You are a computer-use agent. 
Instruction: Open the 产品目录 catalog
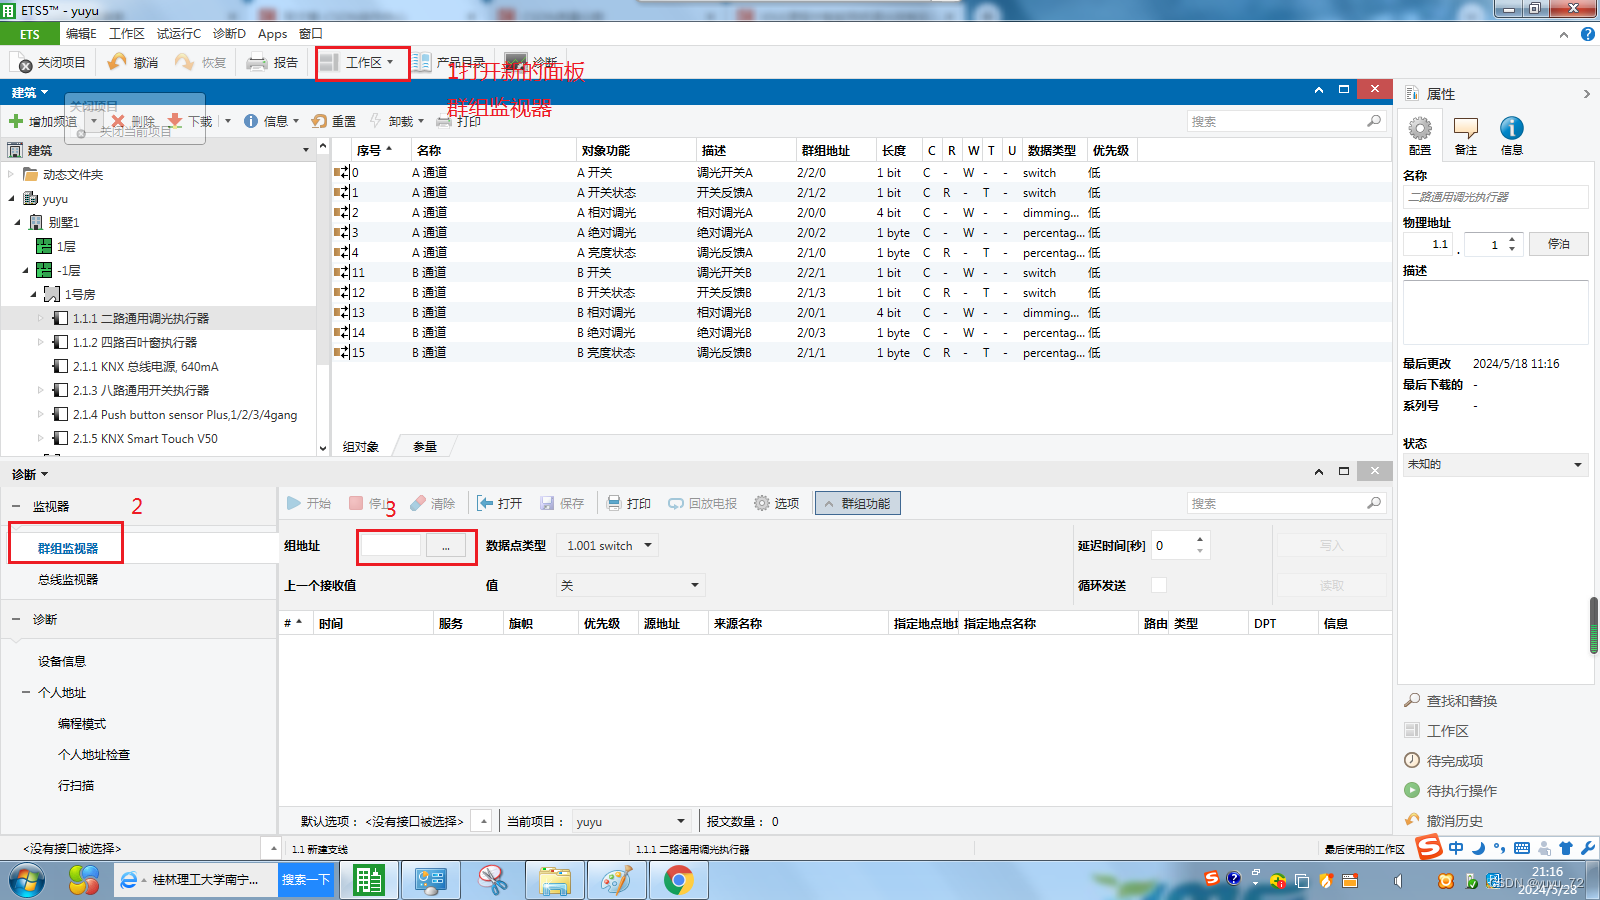(x=449, y=62)
